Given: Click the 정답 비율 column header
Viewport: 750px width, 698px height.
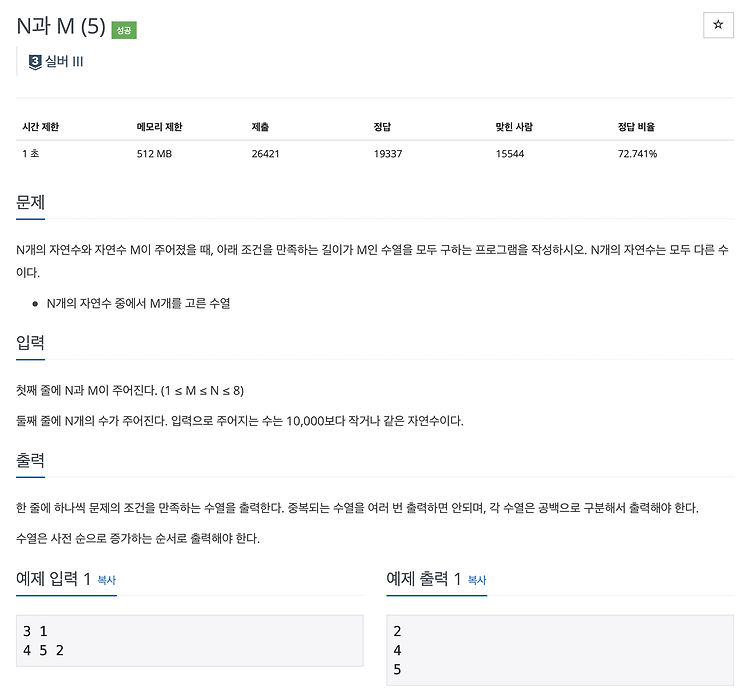Looking at the screenshot, I should [636, 127].
